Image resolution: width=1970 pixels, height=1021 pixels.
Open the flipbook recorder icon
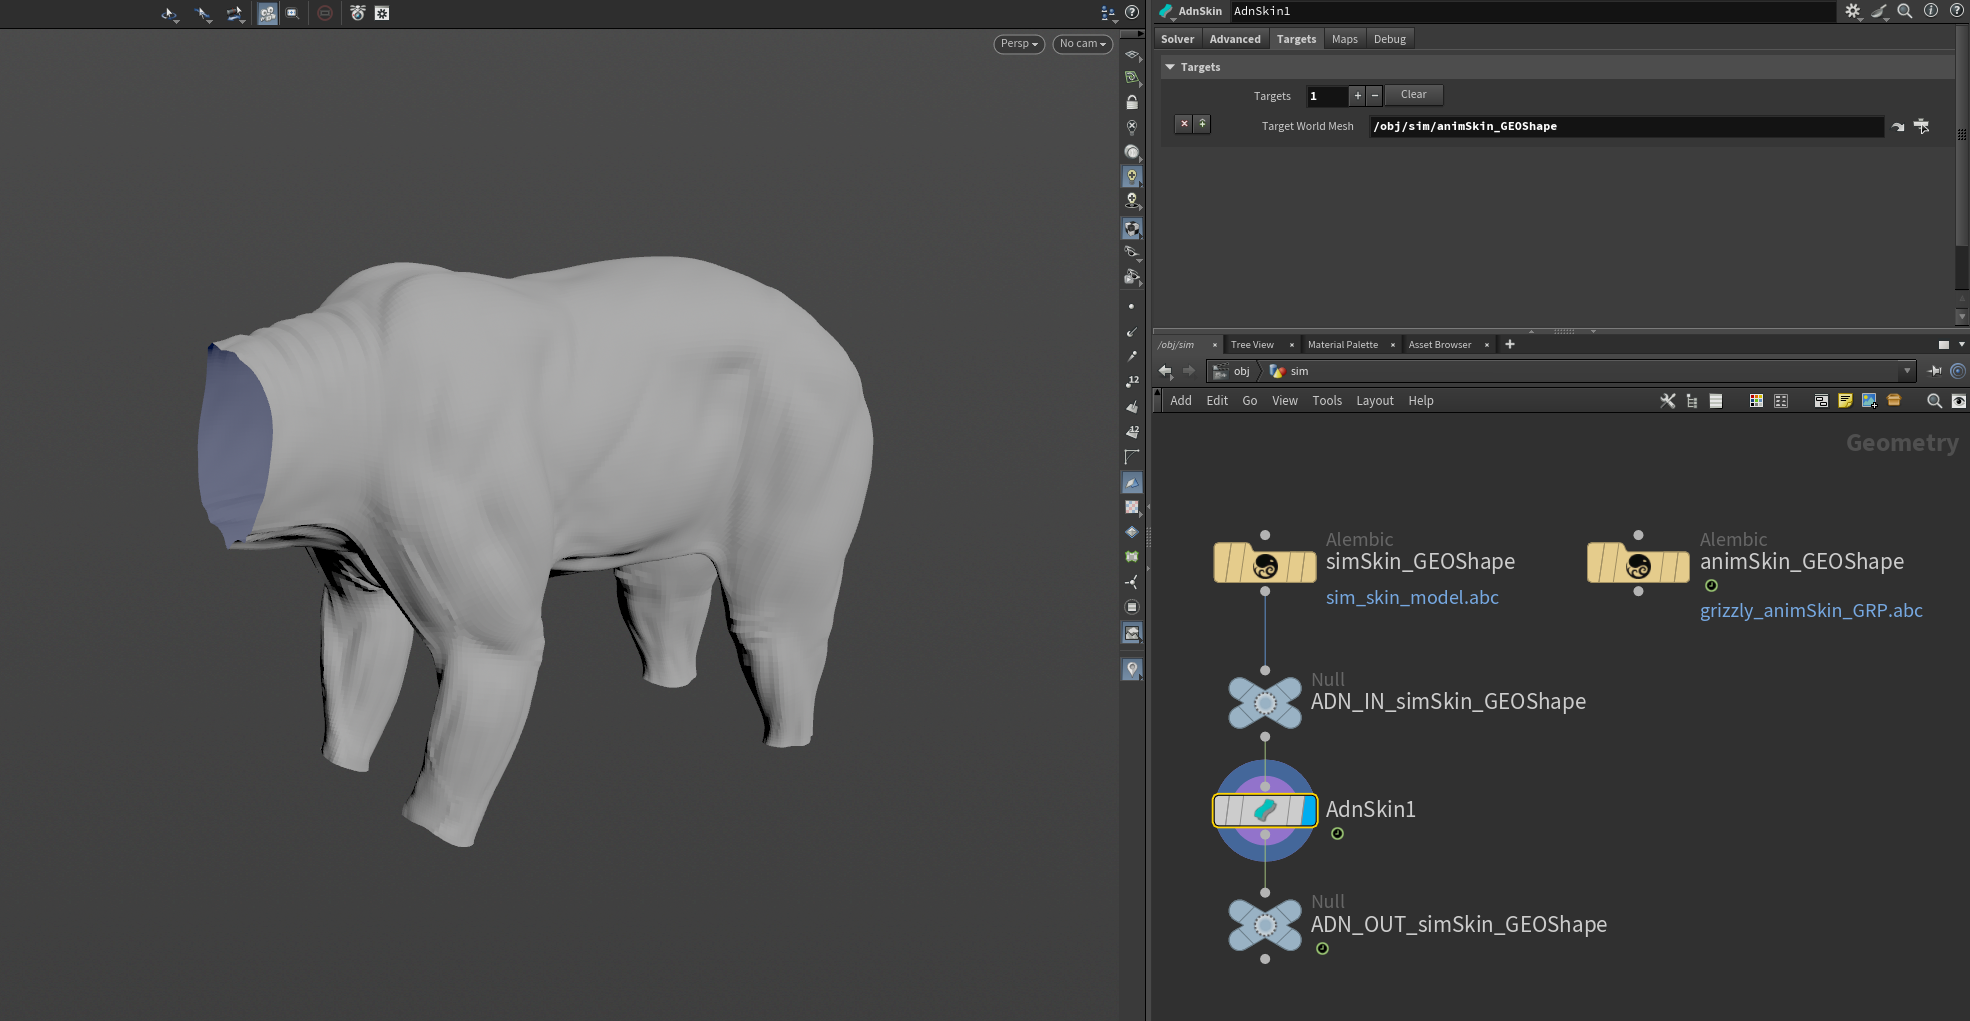point(357,14)
